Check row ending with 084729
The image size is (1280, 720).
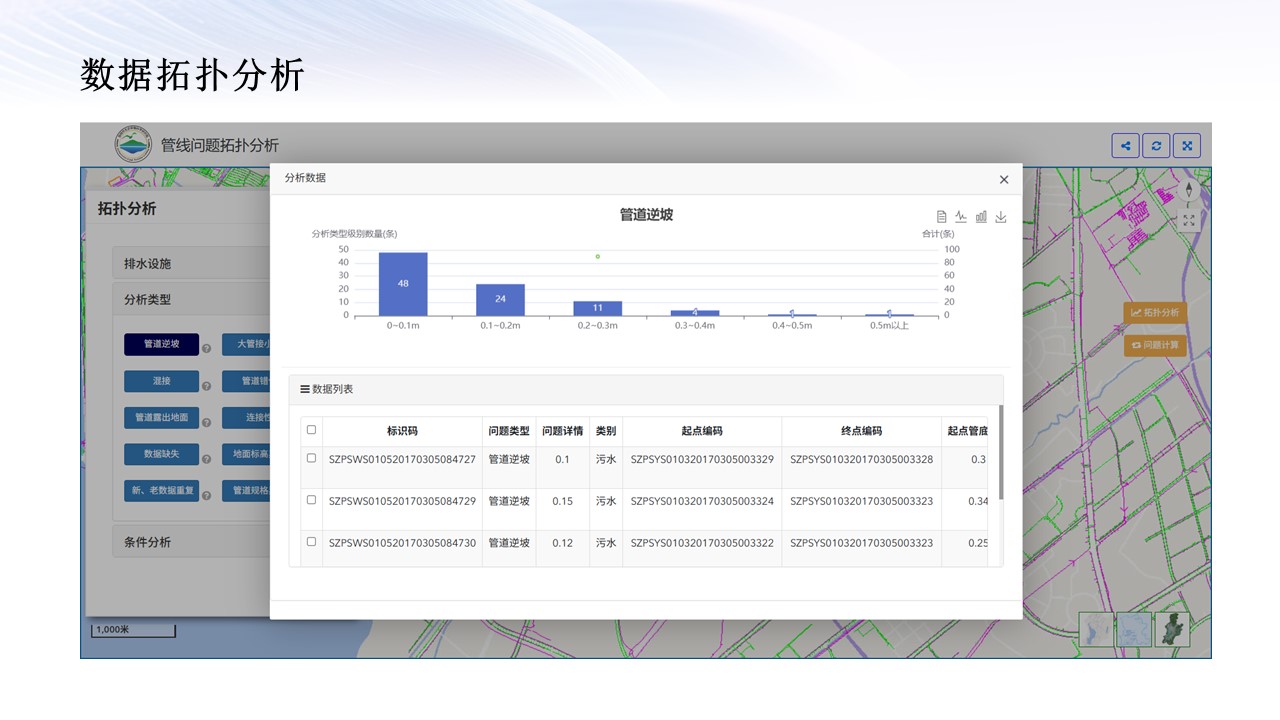pyautogui.click(x=311, y=500)
